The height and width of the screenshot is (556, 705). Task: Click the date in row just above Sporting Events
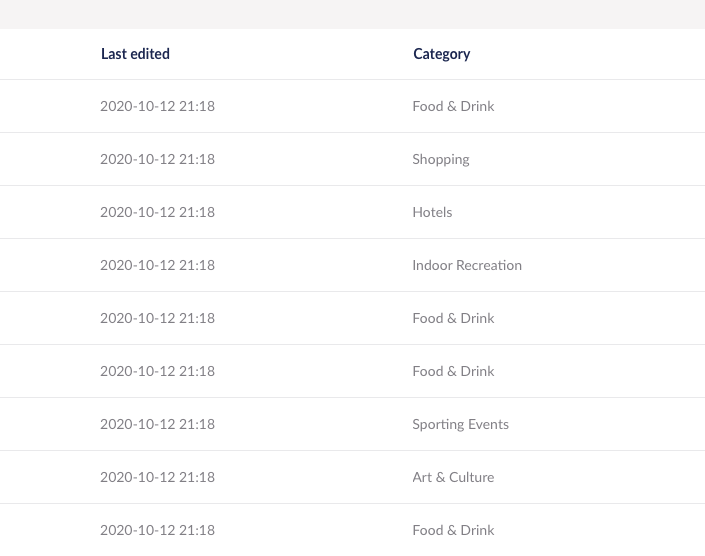tap(157, 371)
